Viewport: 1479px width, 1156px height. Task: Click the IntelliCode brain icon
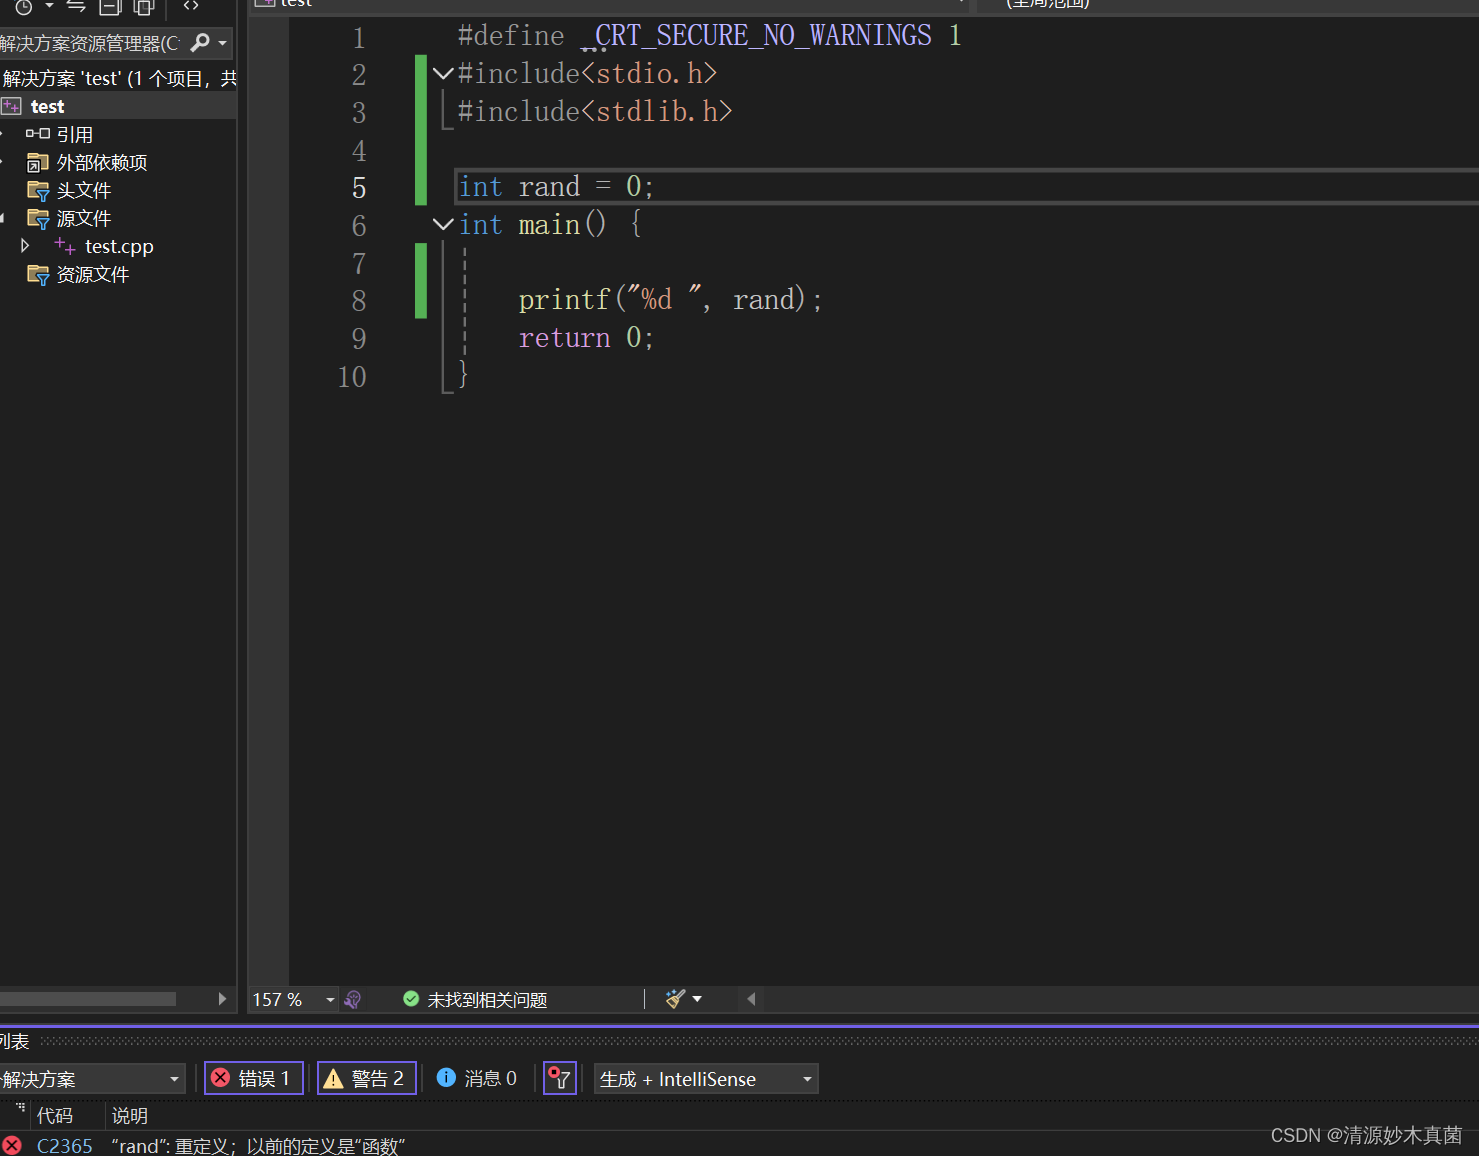pyautogui.click(x=352, y=999)
